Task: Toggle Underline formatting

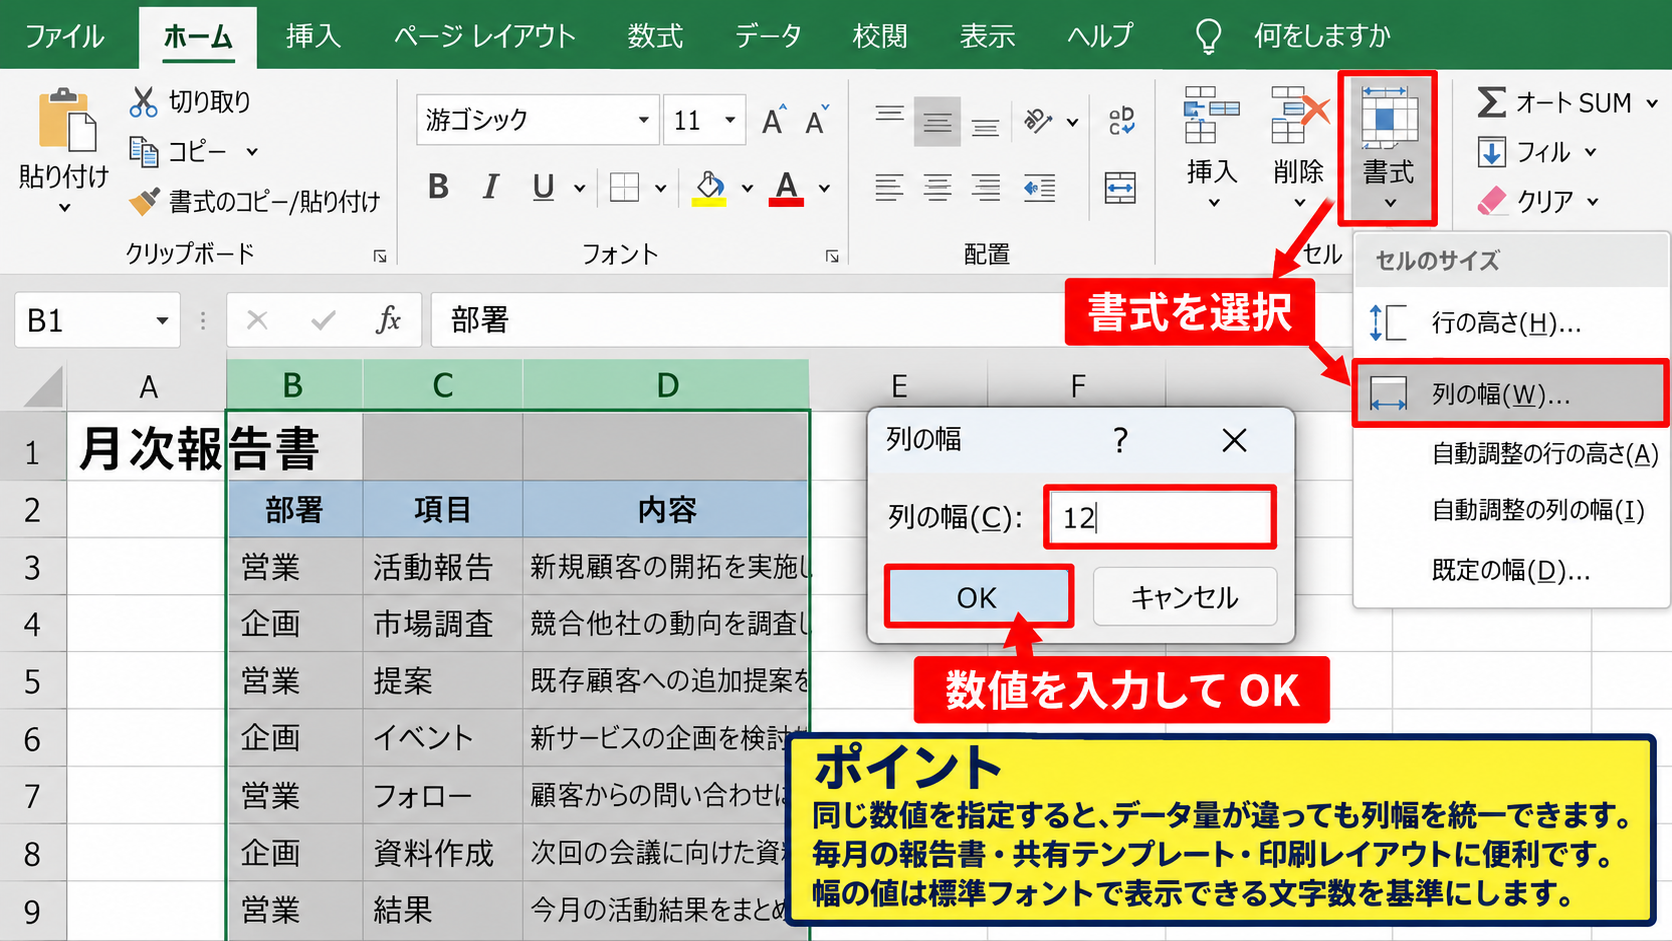Action: pos(543,187)
